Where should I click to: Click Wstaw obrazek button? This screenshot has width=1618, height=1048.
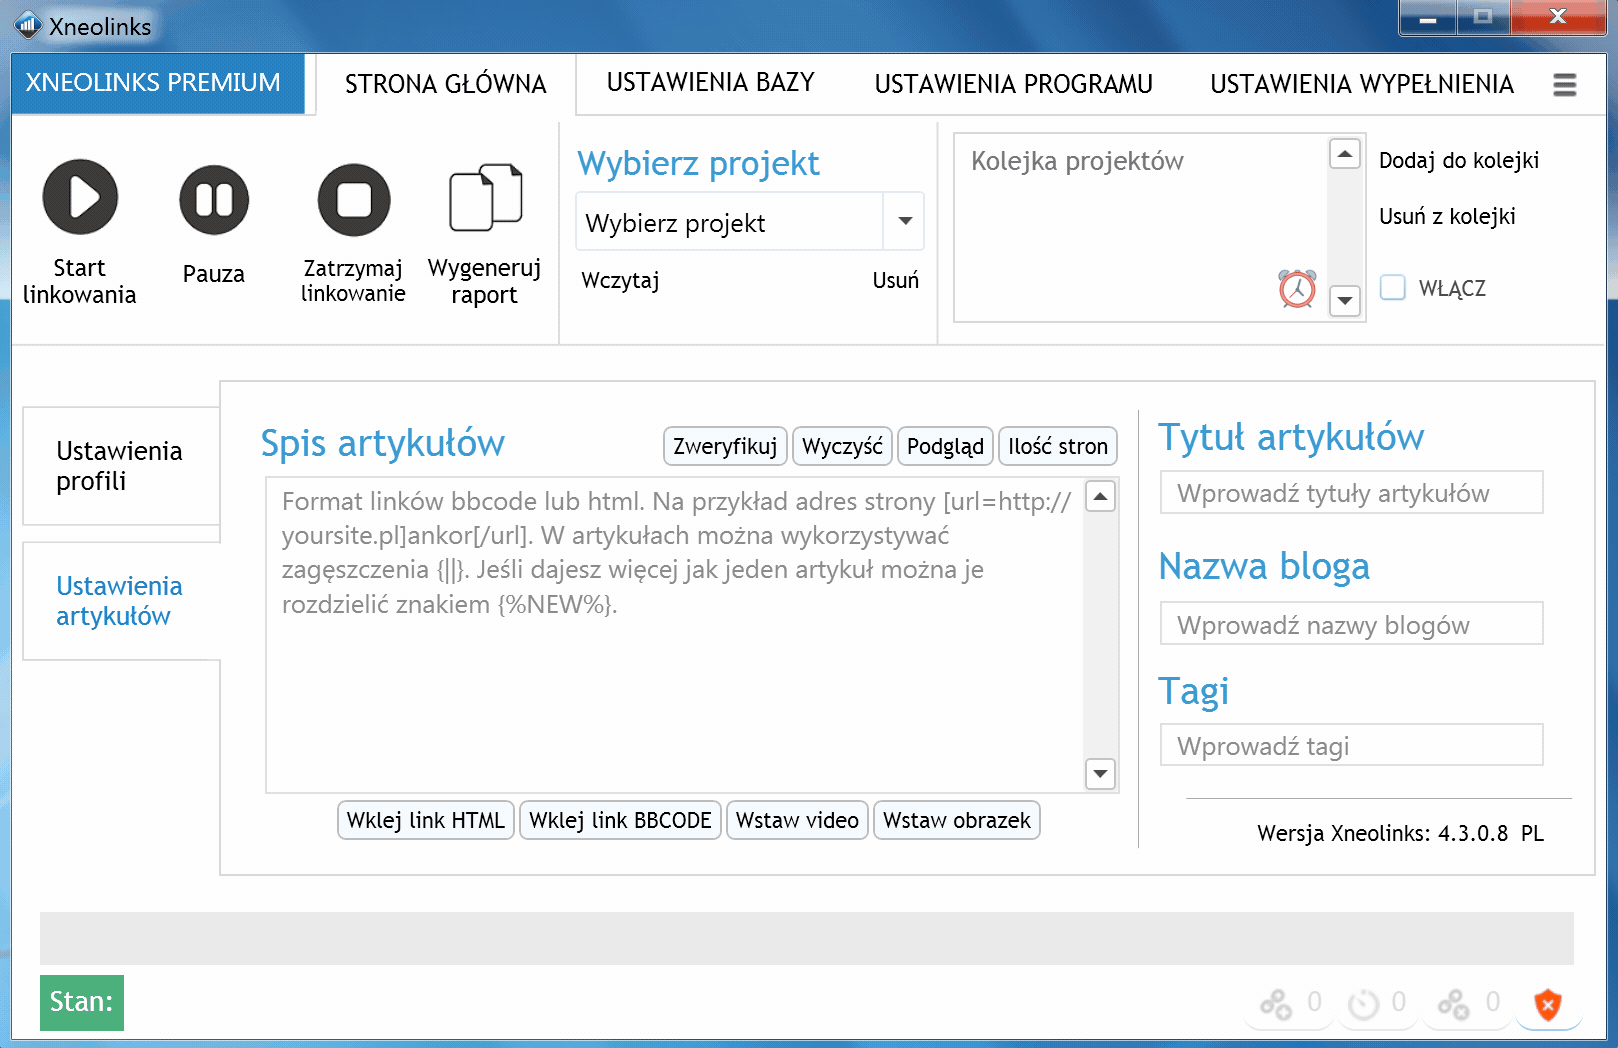[x=957, y=820]
